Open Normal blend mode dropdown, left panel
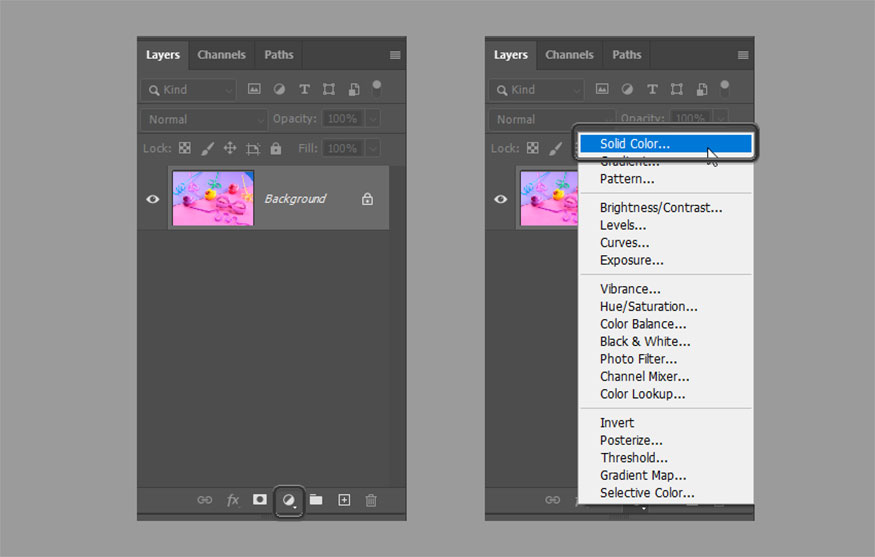This screenshot has height=557, width=875. pyautogui.click(x=205, y=119)
